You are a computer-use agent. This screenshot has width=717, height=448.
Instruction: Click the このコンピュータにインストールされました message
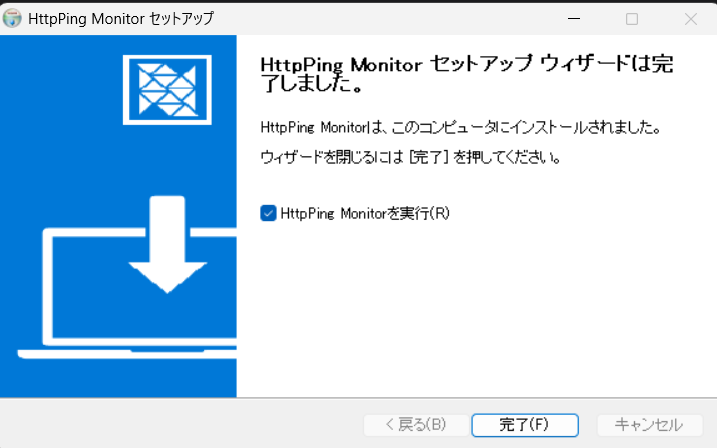click(461, 127)
